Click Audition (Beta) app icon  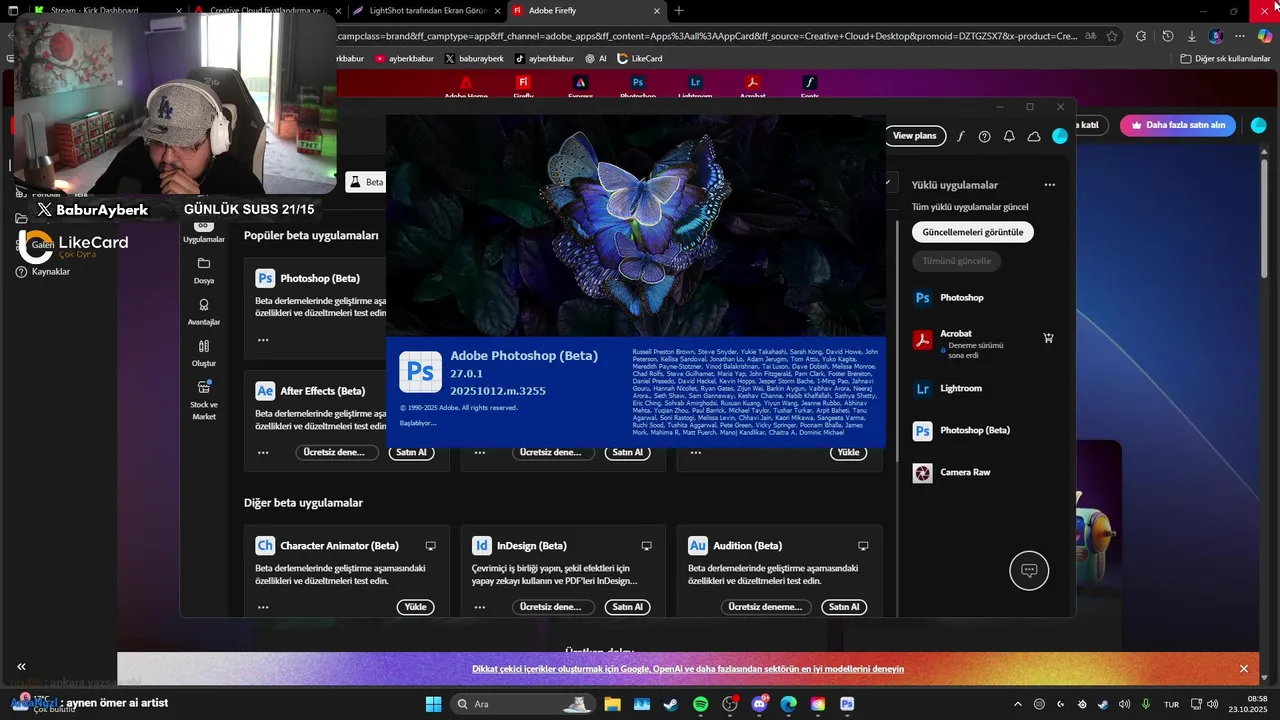[x=698, y=546]
